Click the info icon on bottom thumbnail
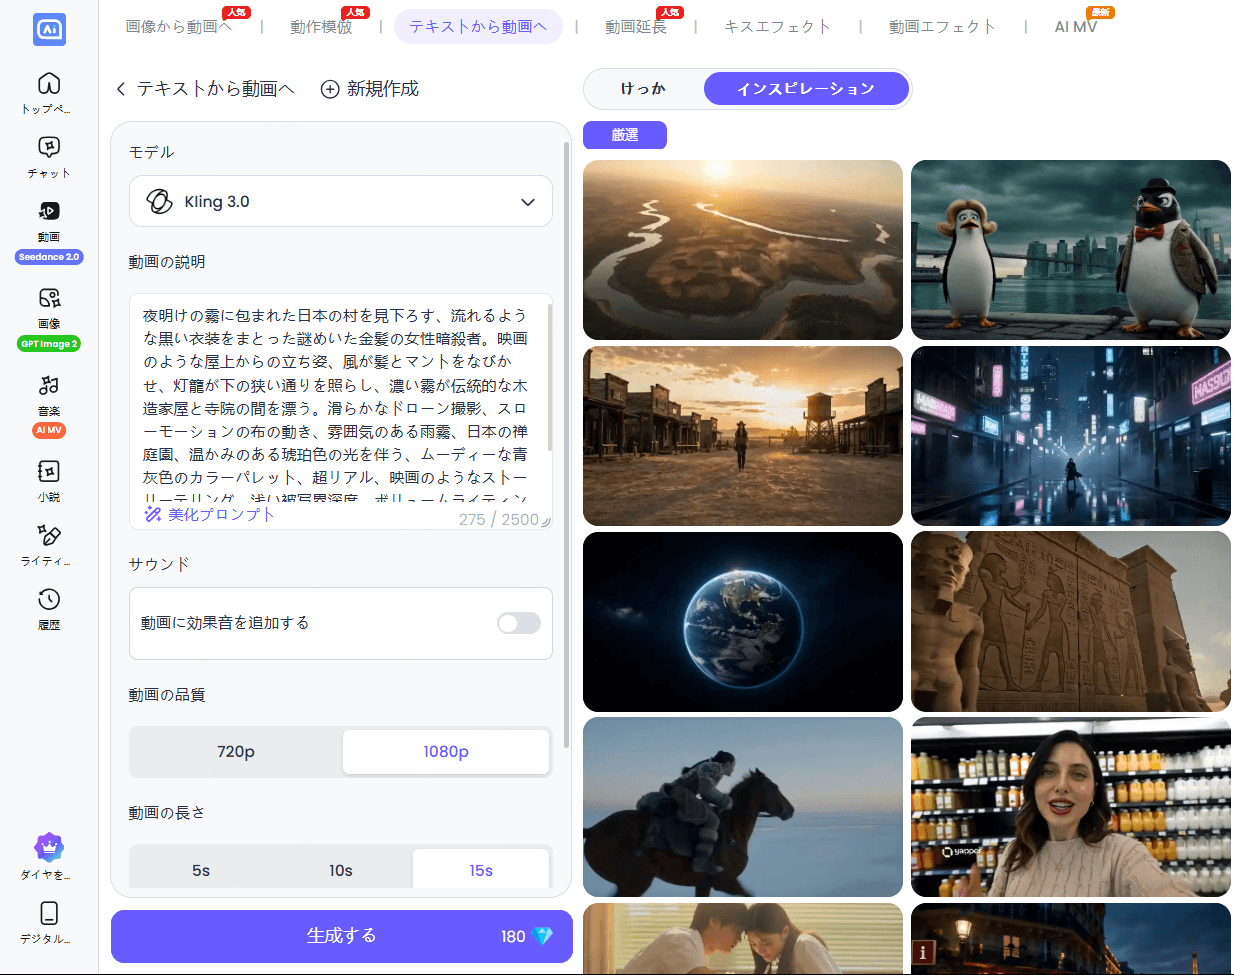This screenshot has width=1234, height=975. pyautogui.click(x=922, y=952)
